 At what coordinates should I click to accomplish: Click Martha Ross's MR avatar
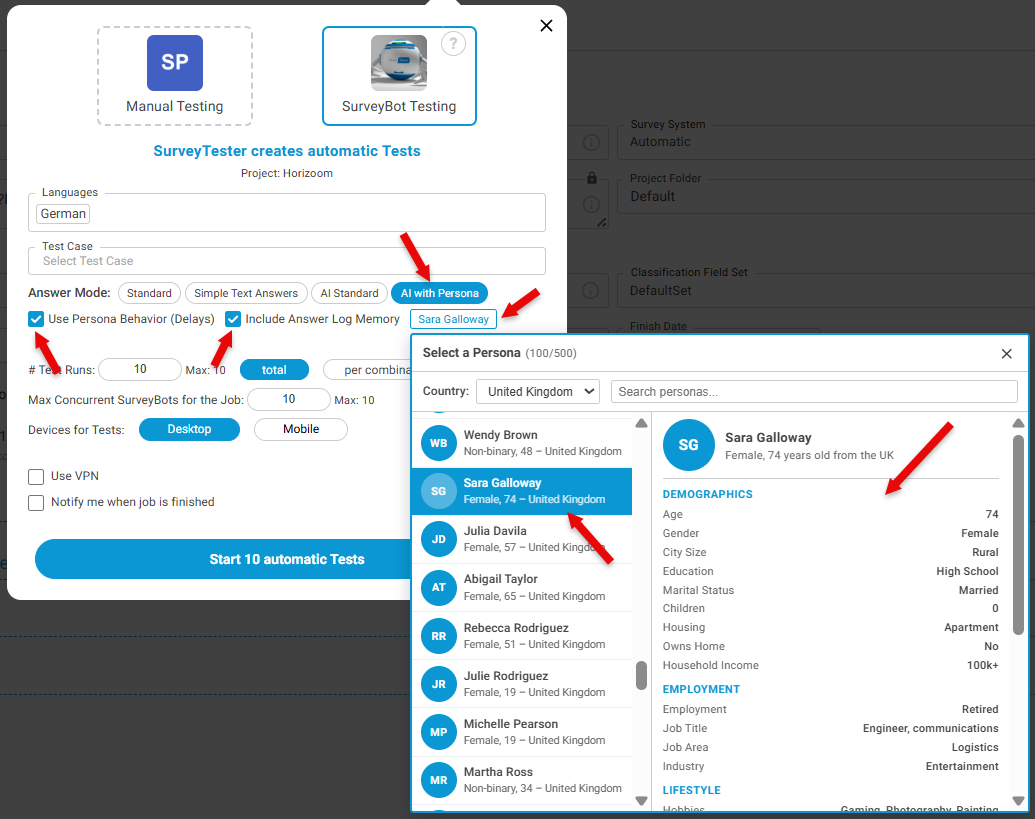(x=438, y=780)
